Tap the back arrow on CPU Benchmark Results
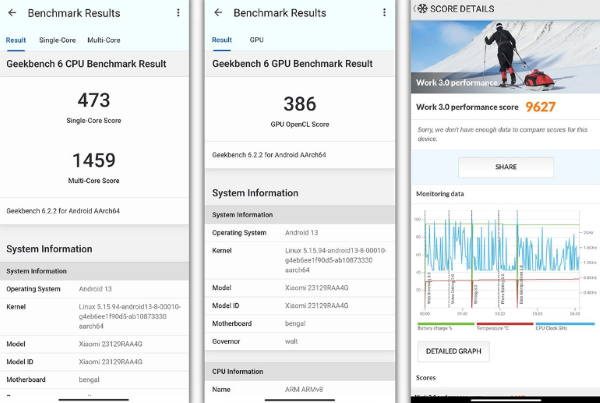600x403 pixels. pyautogui.click(x=12, y=13)
